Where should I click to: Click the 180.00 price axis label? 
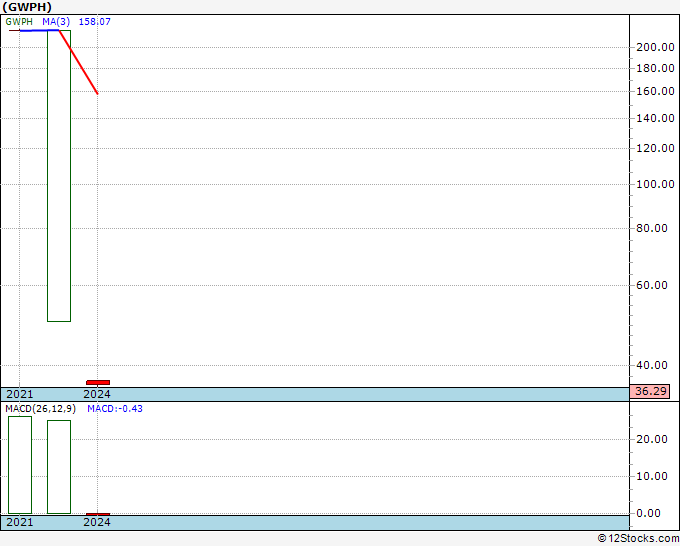click(x=655, y=68)
